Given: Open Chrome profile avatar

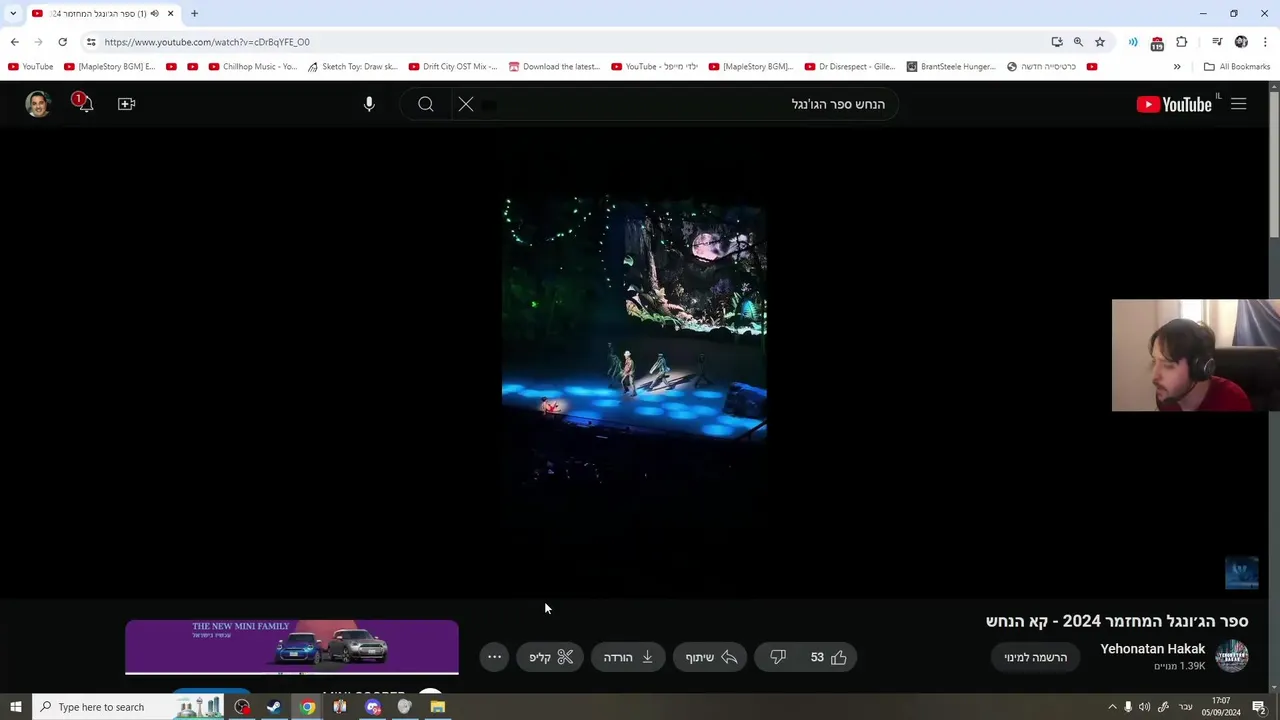Looking at the screenshot, I should [x=1241, y=42].
